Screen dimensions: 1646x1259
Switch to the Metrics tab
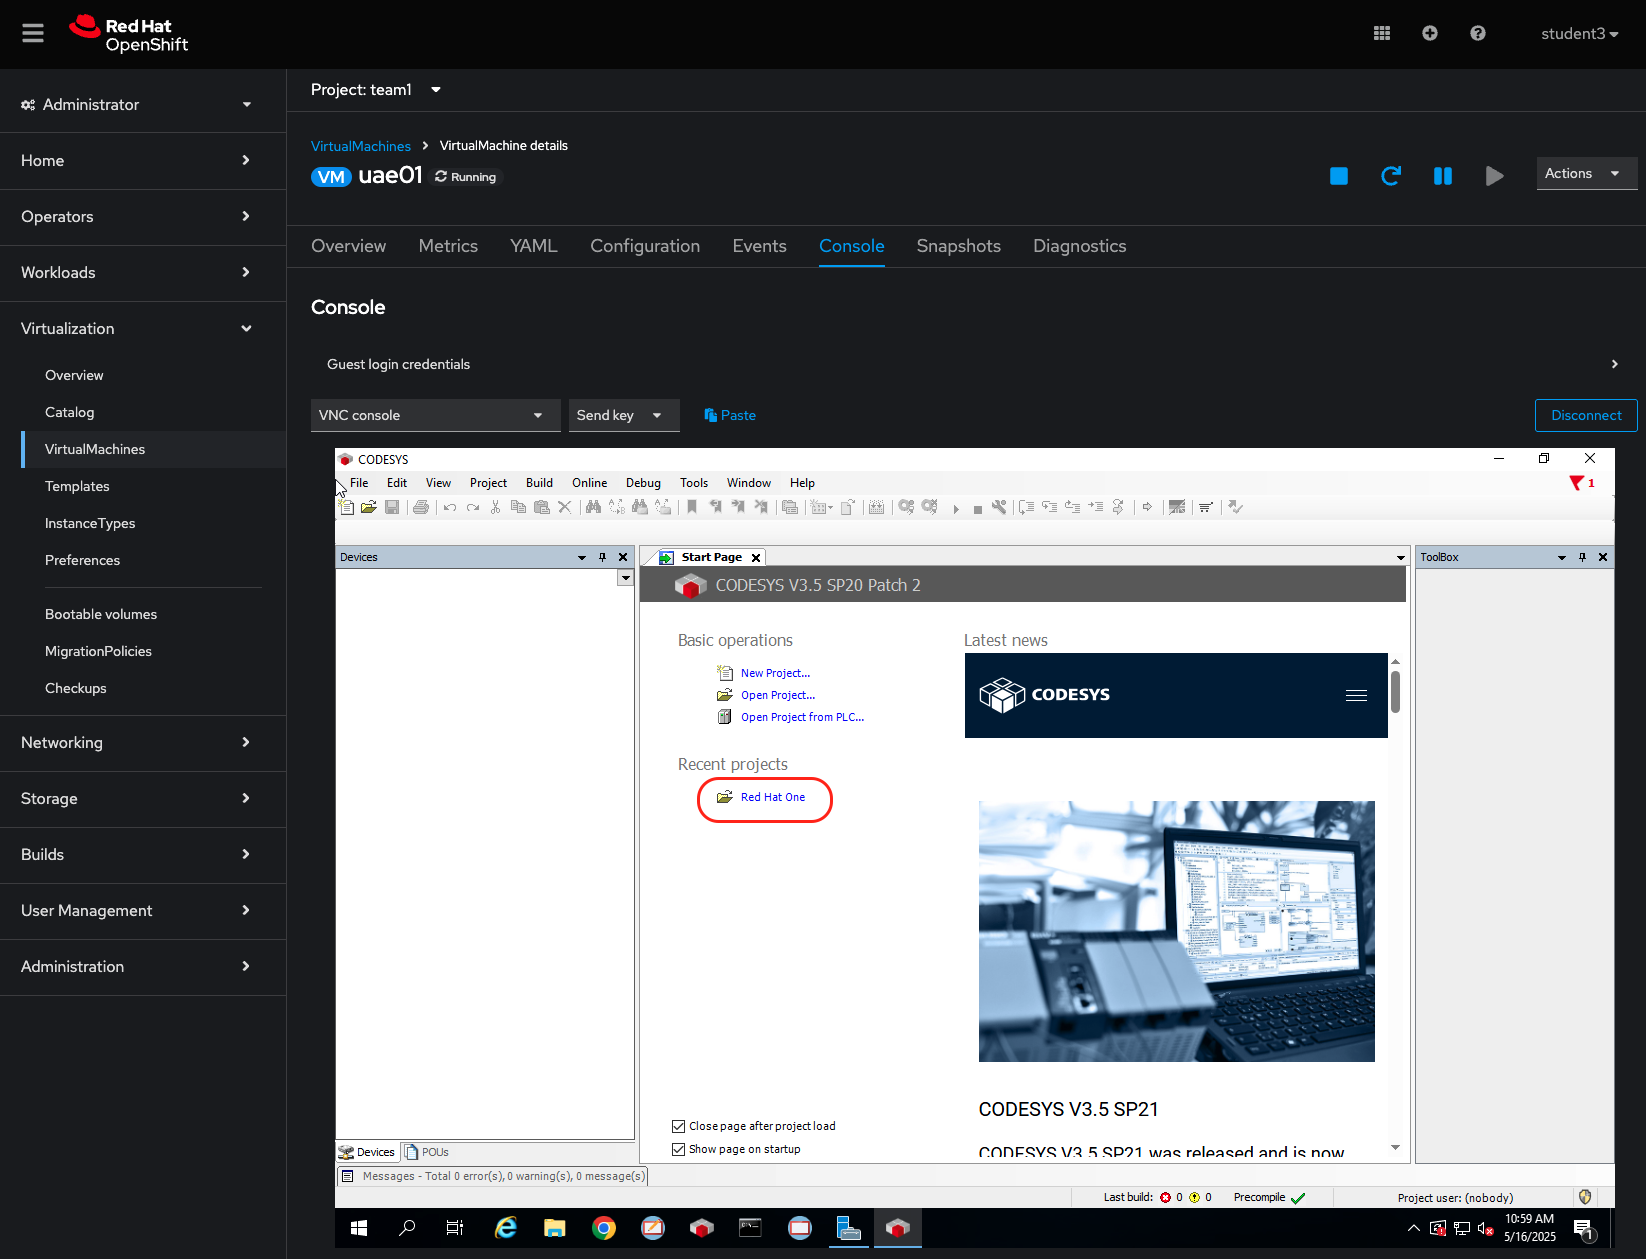(x=448, y=246)
